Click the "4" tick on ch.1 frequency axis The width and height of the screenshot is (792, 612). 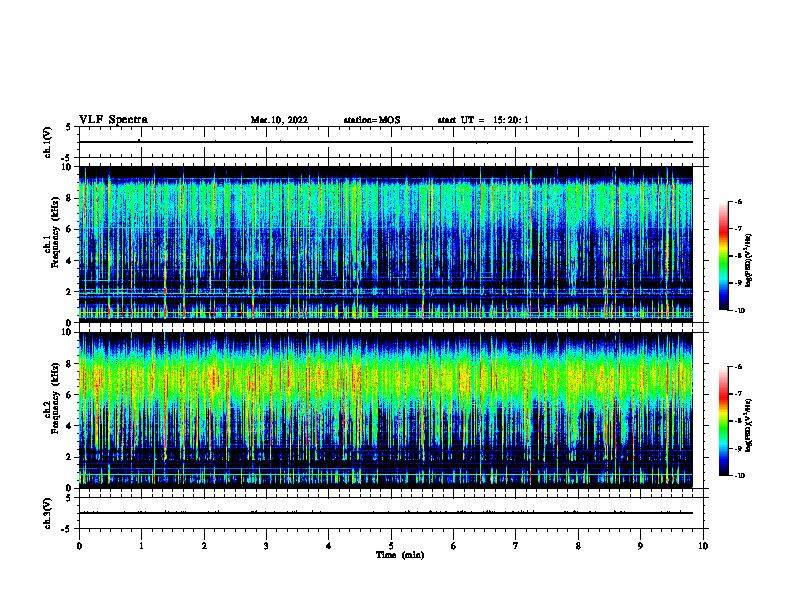[x=70, y=261]
